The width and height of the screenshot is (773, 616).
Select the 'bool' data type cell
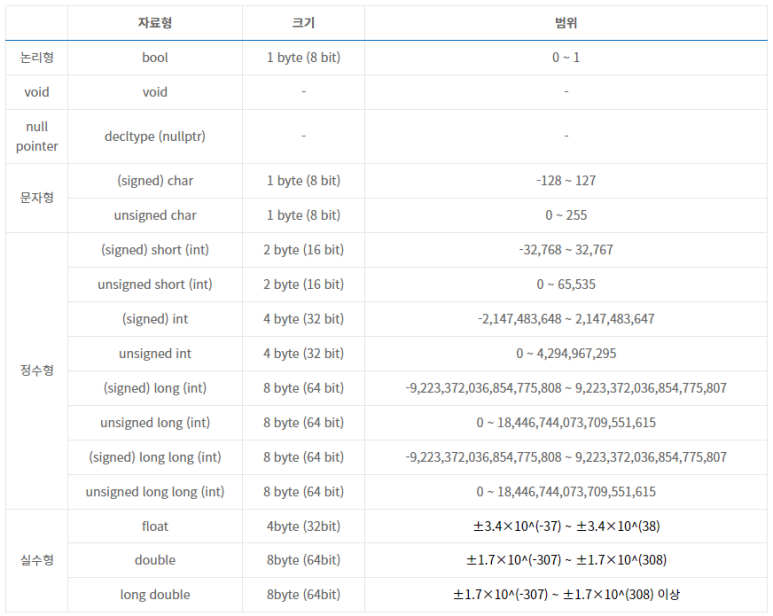[155, 58]
